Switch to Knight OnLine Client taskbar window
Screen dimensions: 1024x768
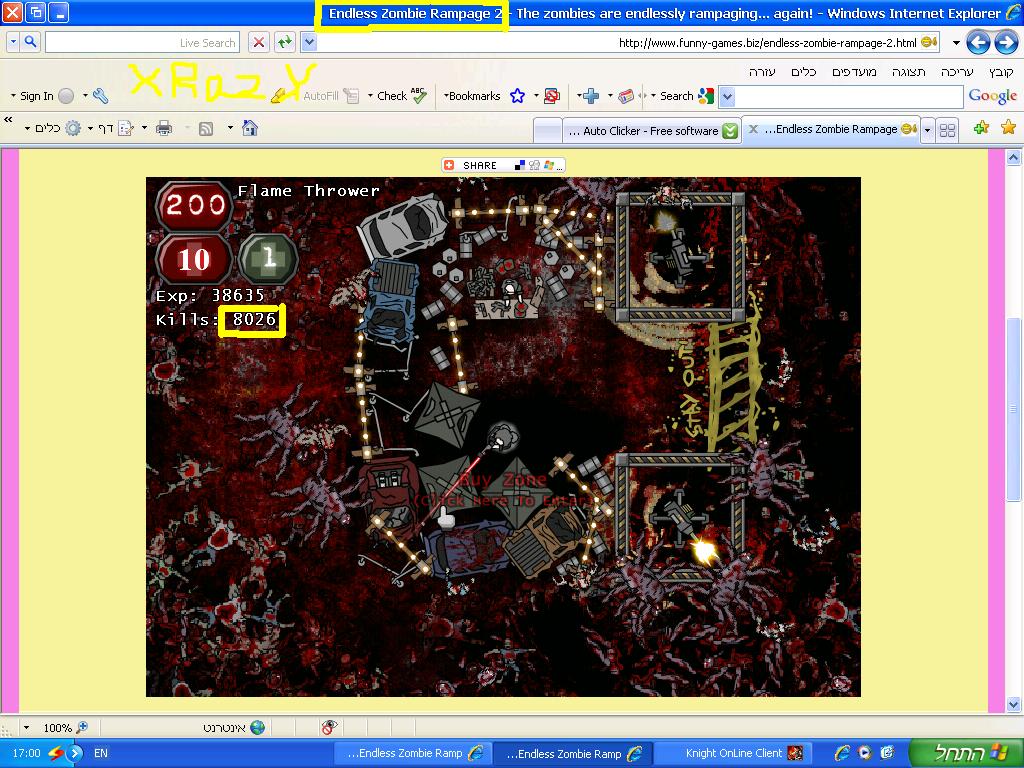coord(733,753)
